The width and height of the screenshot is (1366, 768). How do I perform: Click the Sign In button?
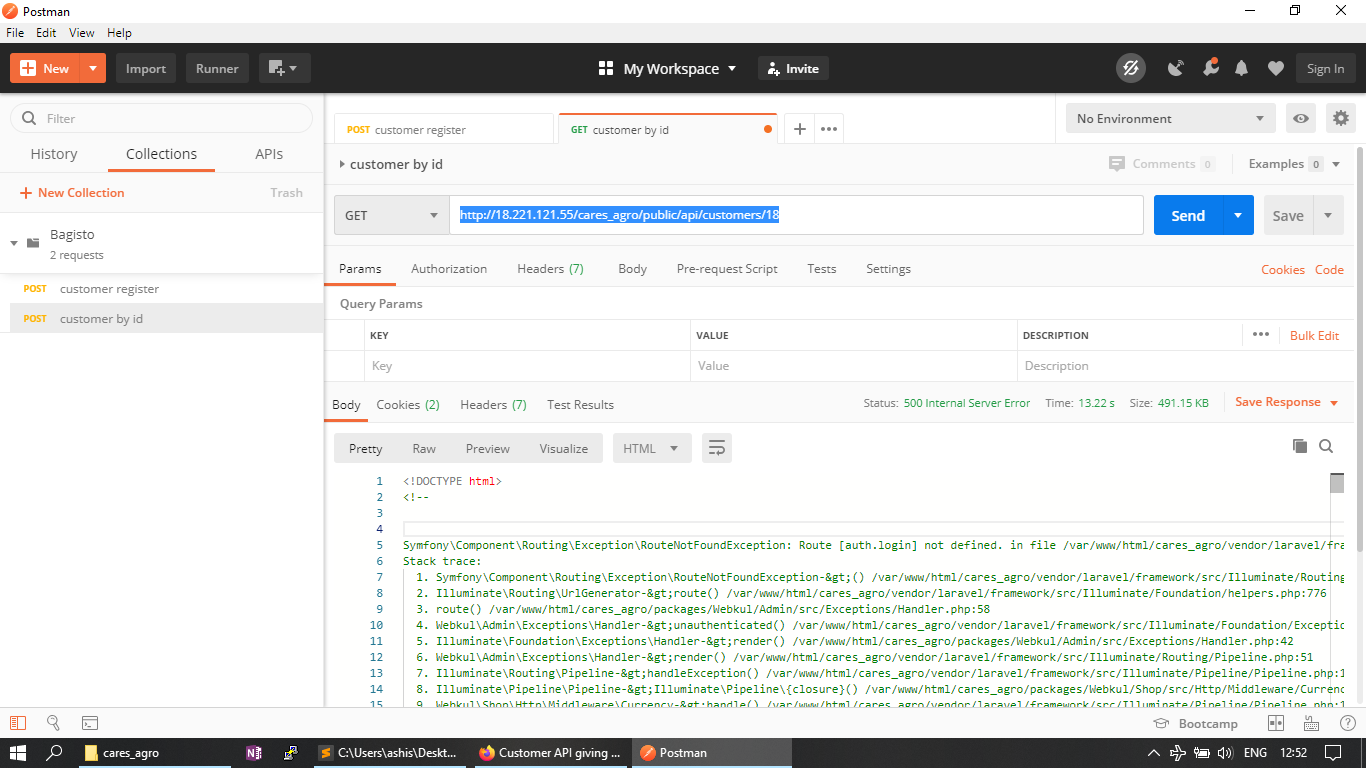(x=1325, y=68)
